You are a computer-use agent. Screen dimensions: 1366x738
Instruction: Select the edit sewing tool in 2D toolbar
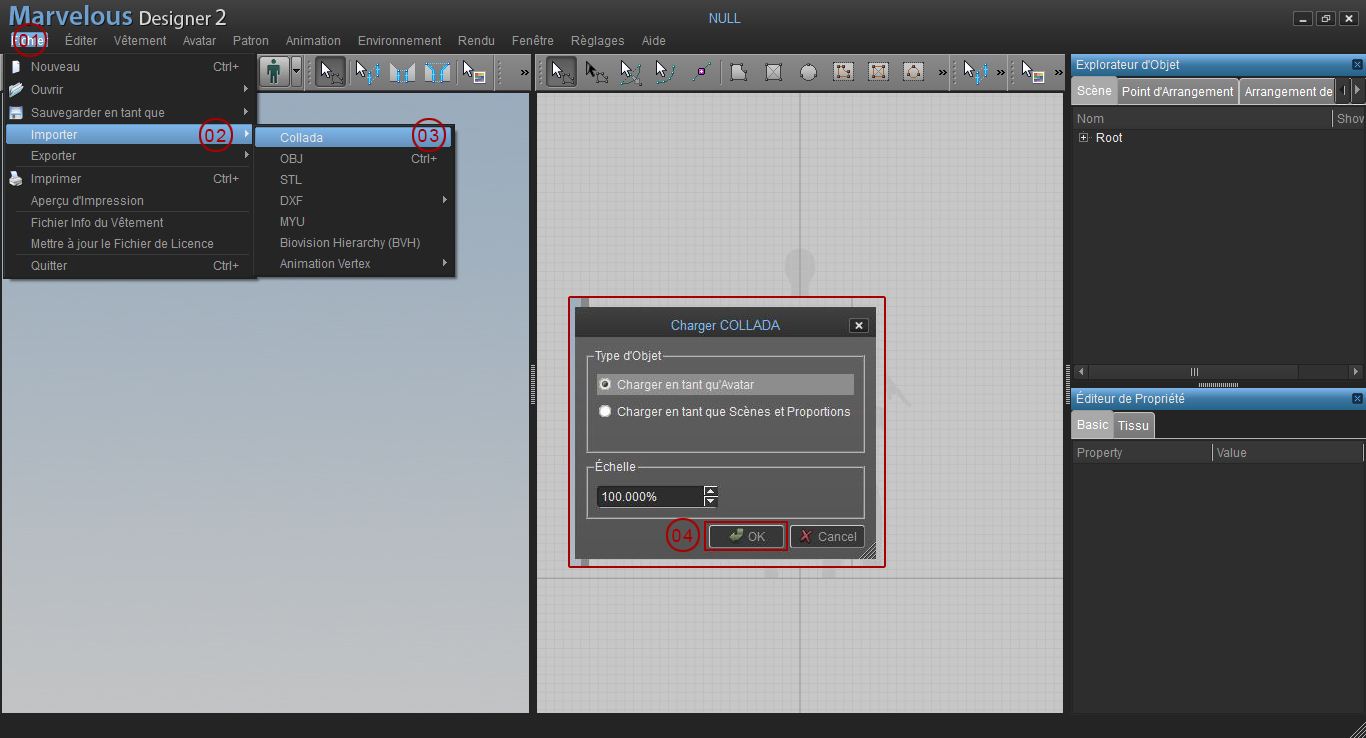pyautogui.click(x=977, y=72)
